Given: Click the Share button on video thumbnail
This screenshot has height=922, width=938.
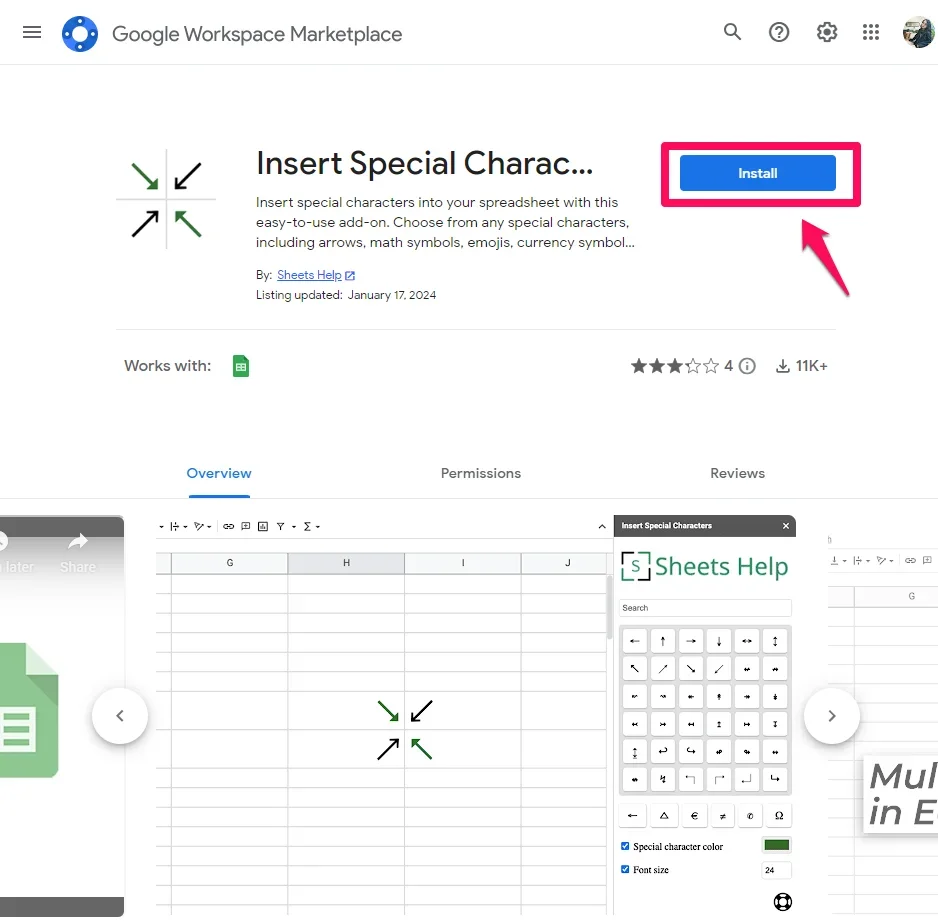Looking at the screenshot, I should pos(78,553).
